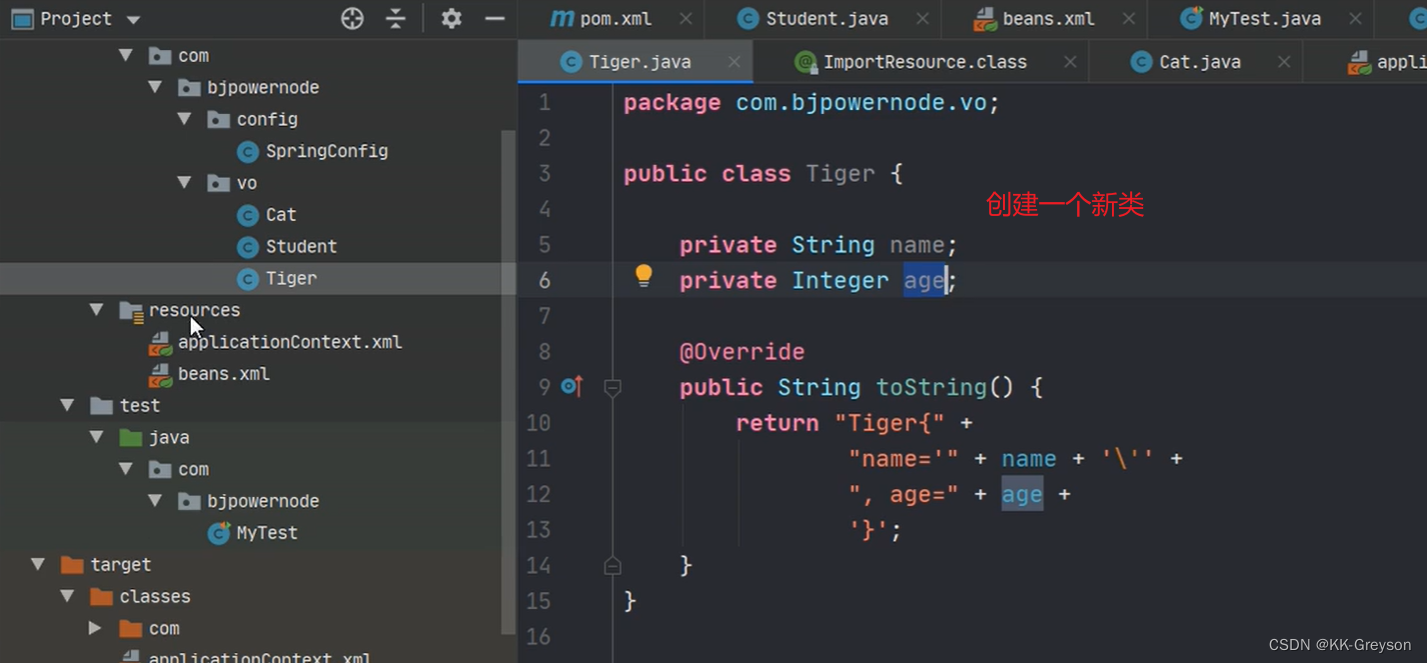Viewport: 1427px width, 663px height.
Task: Click the @Override annotation
Action: point(742,352)
